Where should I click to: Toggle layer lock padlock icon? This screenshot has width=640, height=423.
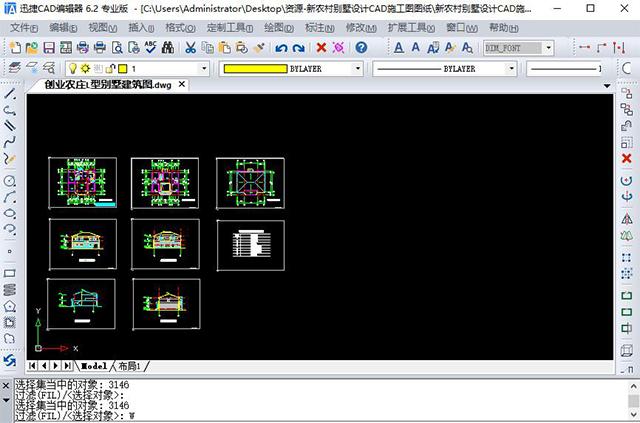coord(110,69)
